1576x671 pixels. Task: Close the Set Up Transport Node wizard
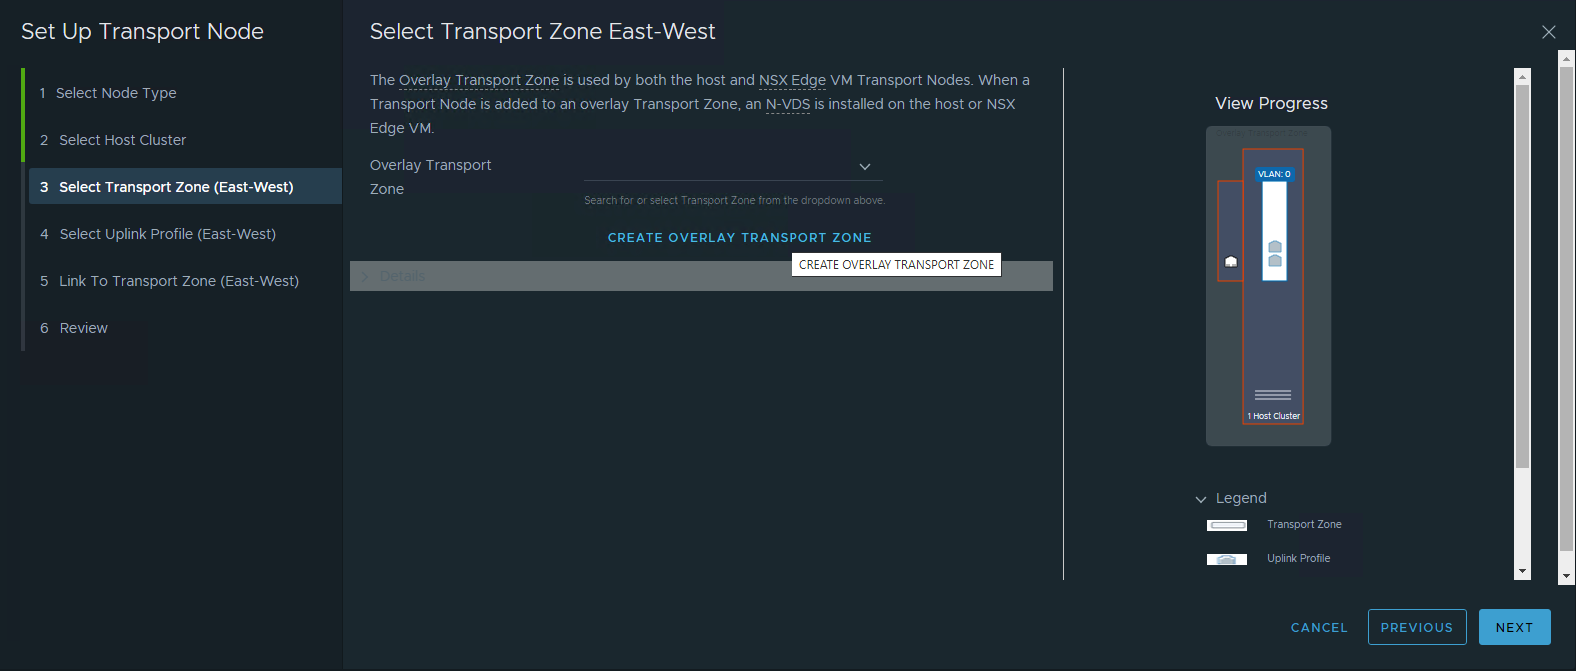click(1548, 32)
